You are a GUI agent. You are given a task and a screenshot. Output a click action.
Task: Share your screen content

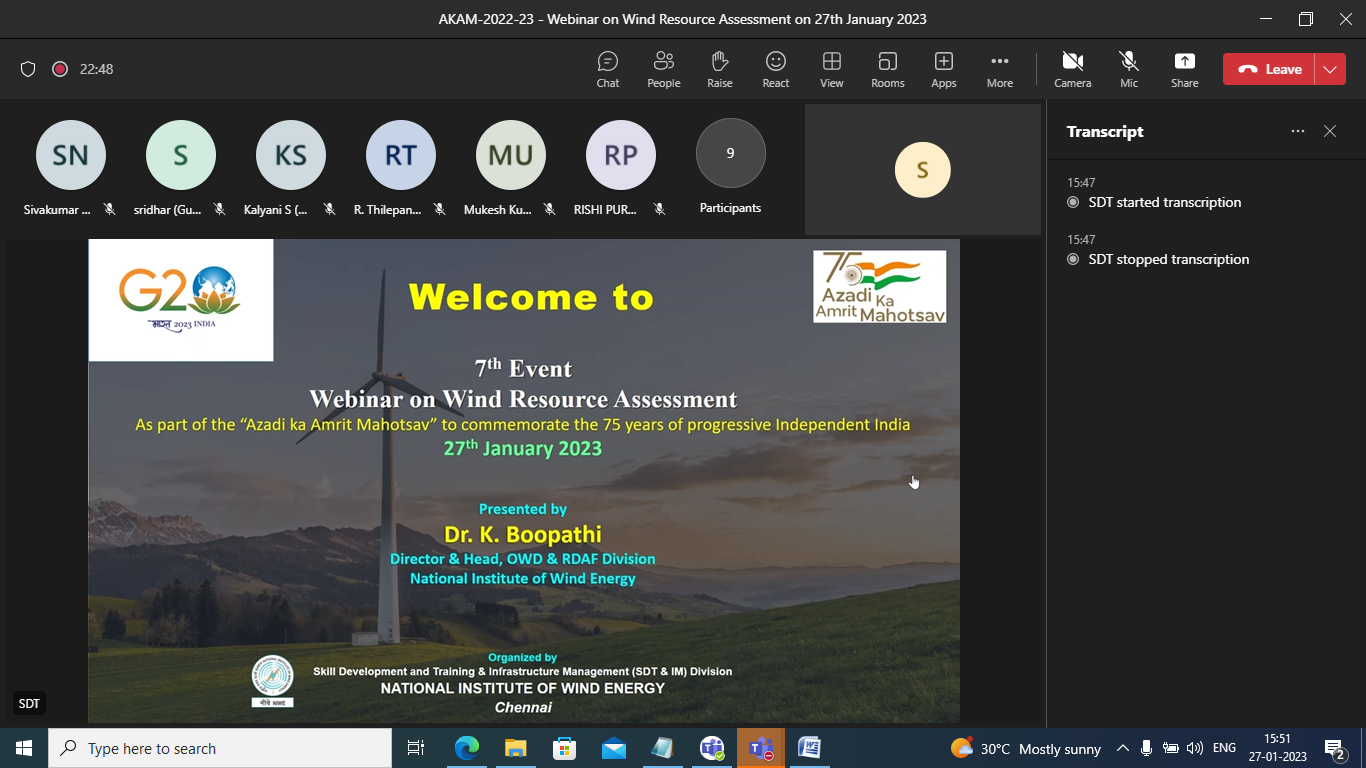point(1184,69)
